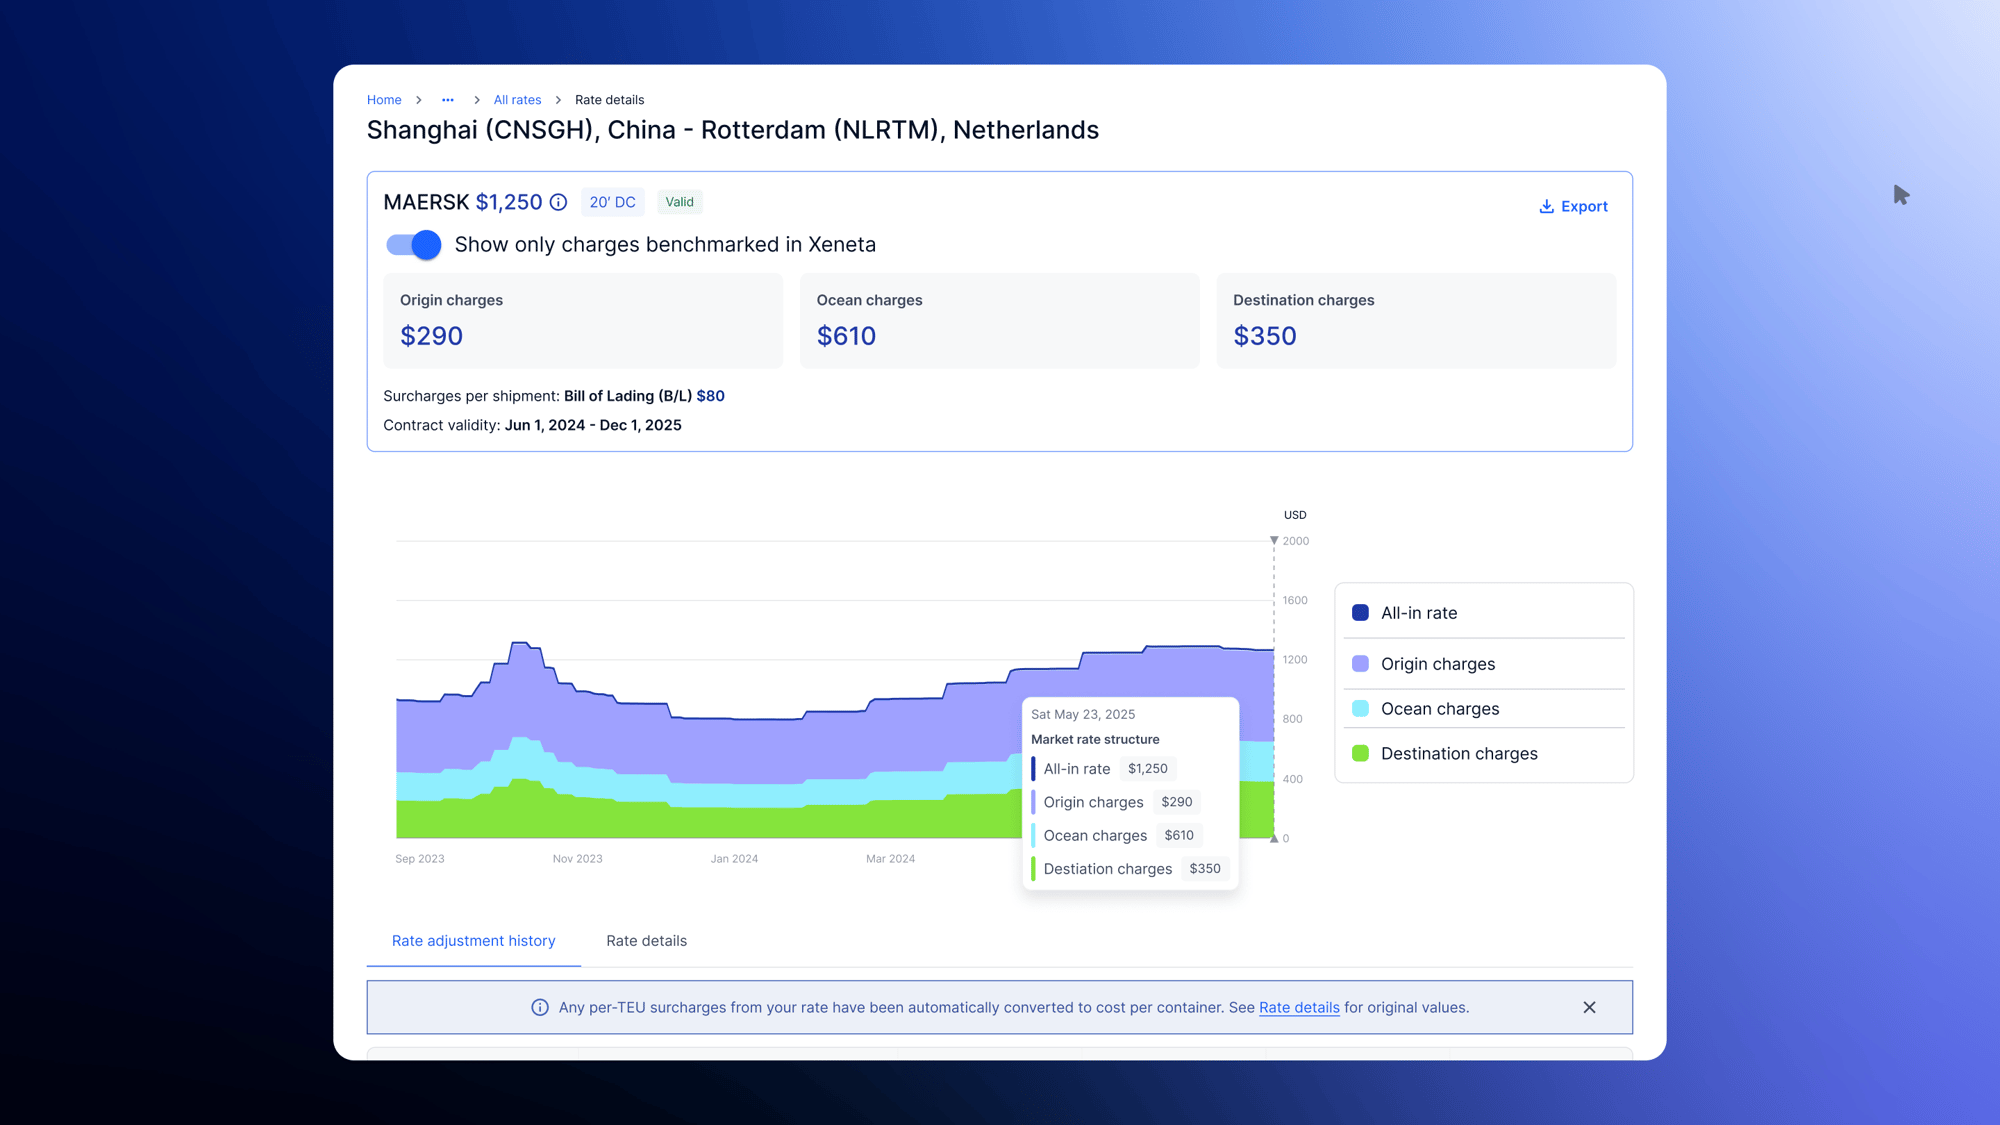Click the info icon next to MAERSK $1,250
The height and width of the screenshot is (1125, 2000).
[559, 203]
